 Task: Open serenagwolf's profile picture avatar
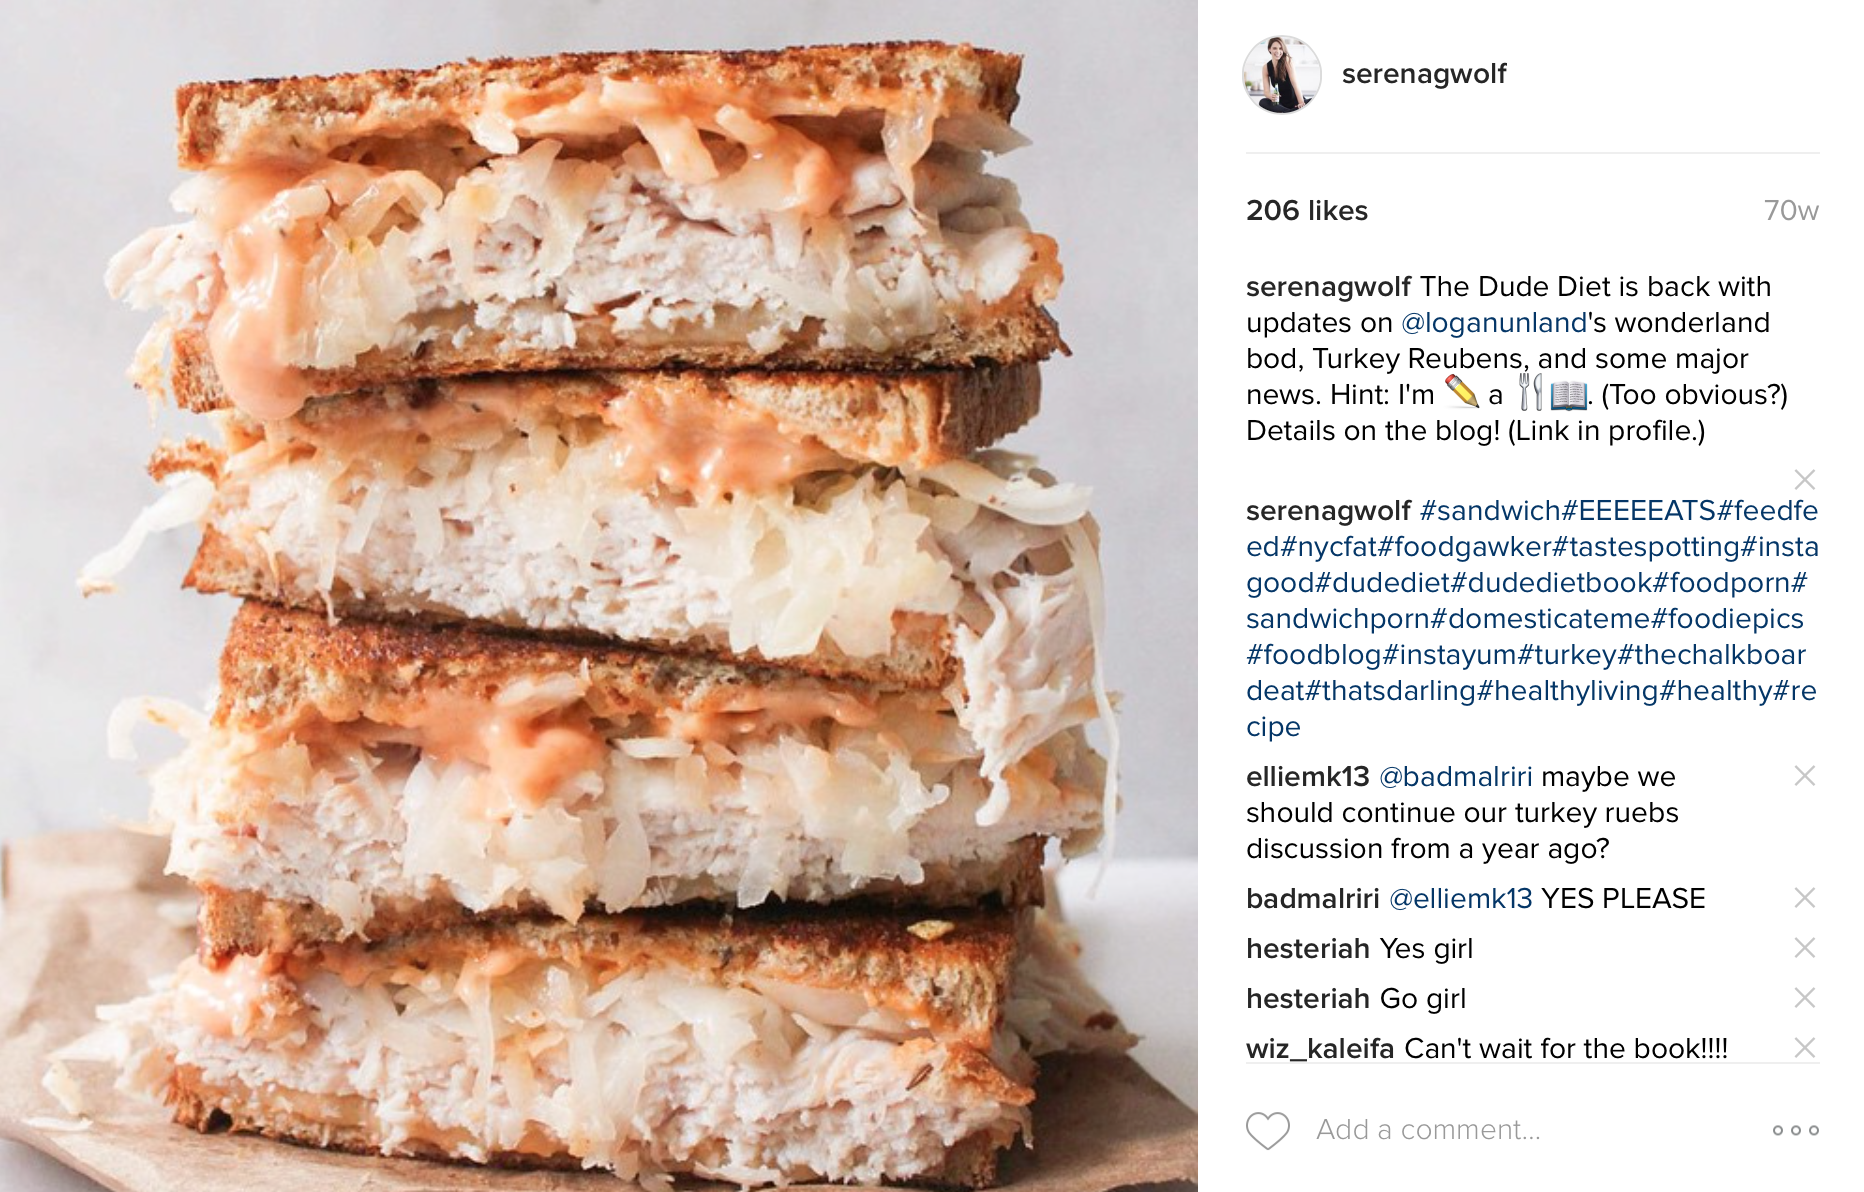pyautogui.click(x=1281, y=74)
